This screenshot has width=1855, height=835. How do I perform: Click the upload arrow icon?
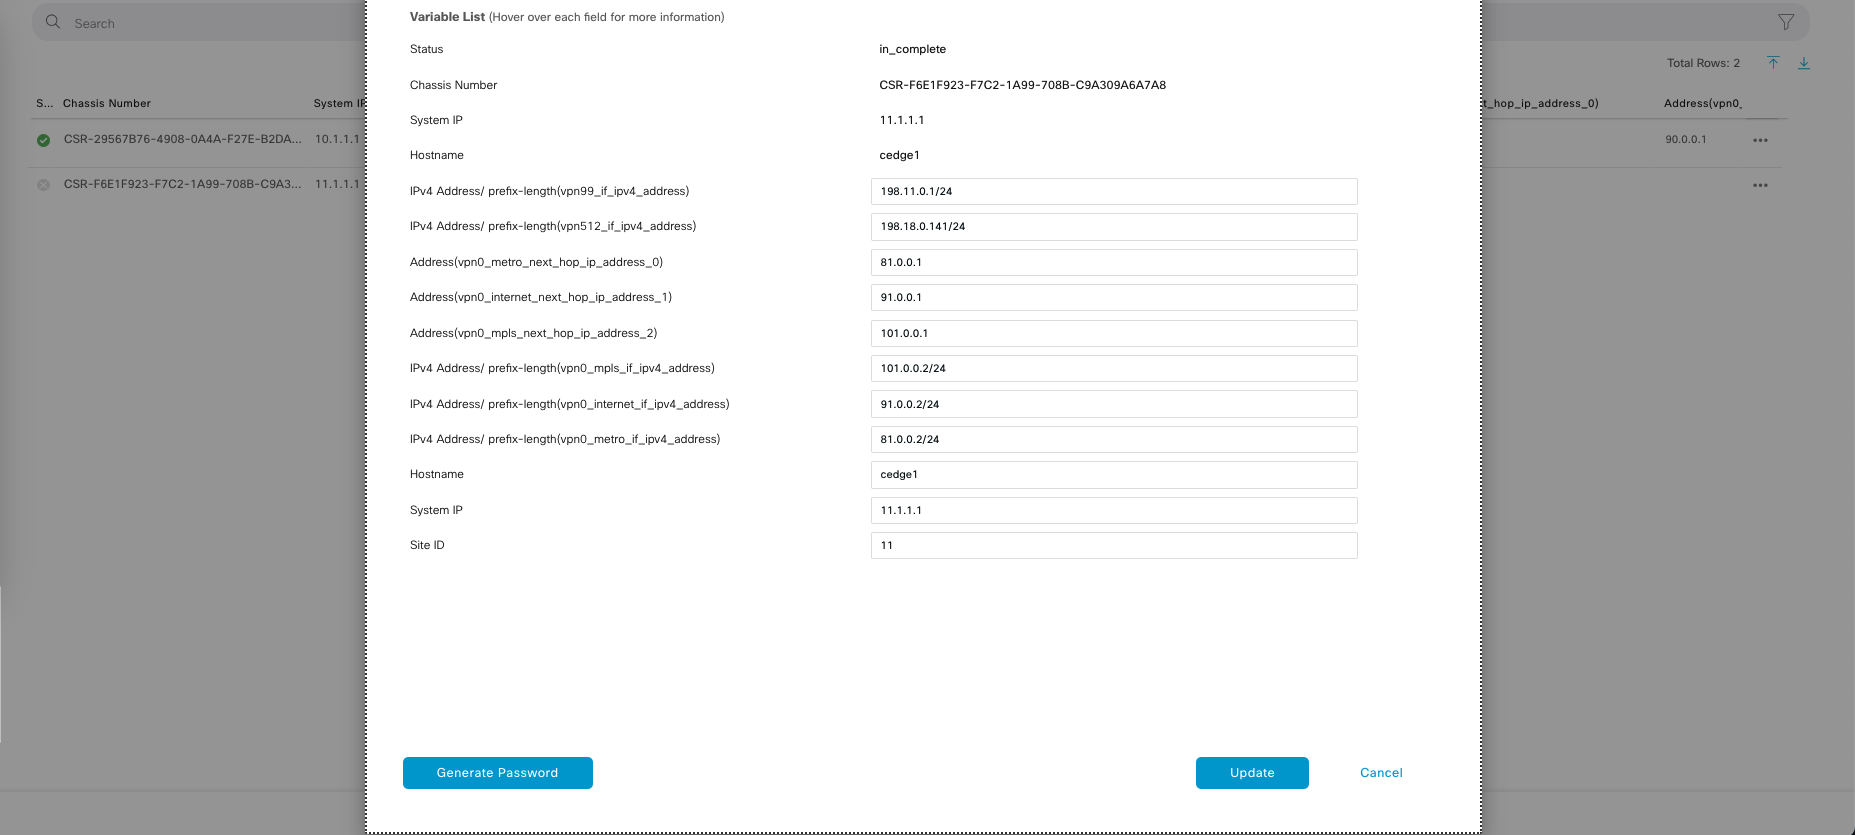click(1773, 63)
